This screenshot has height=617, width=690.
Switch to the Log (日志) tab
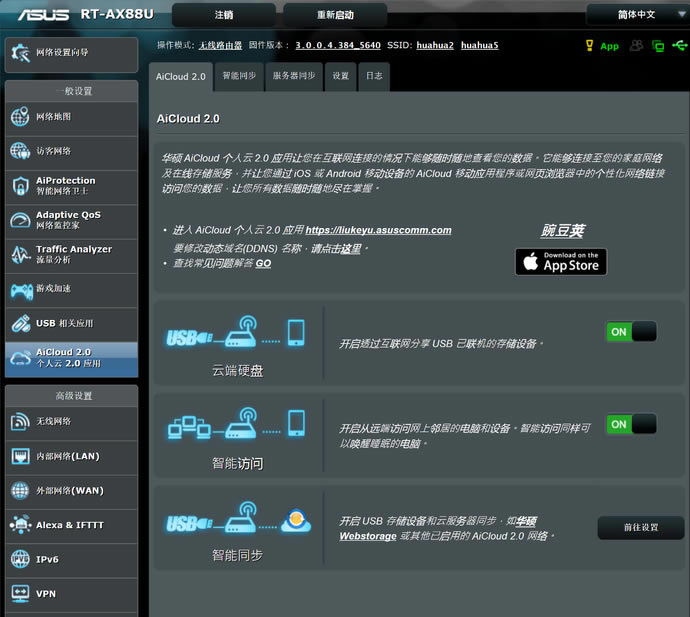coord(373,76)
